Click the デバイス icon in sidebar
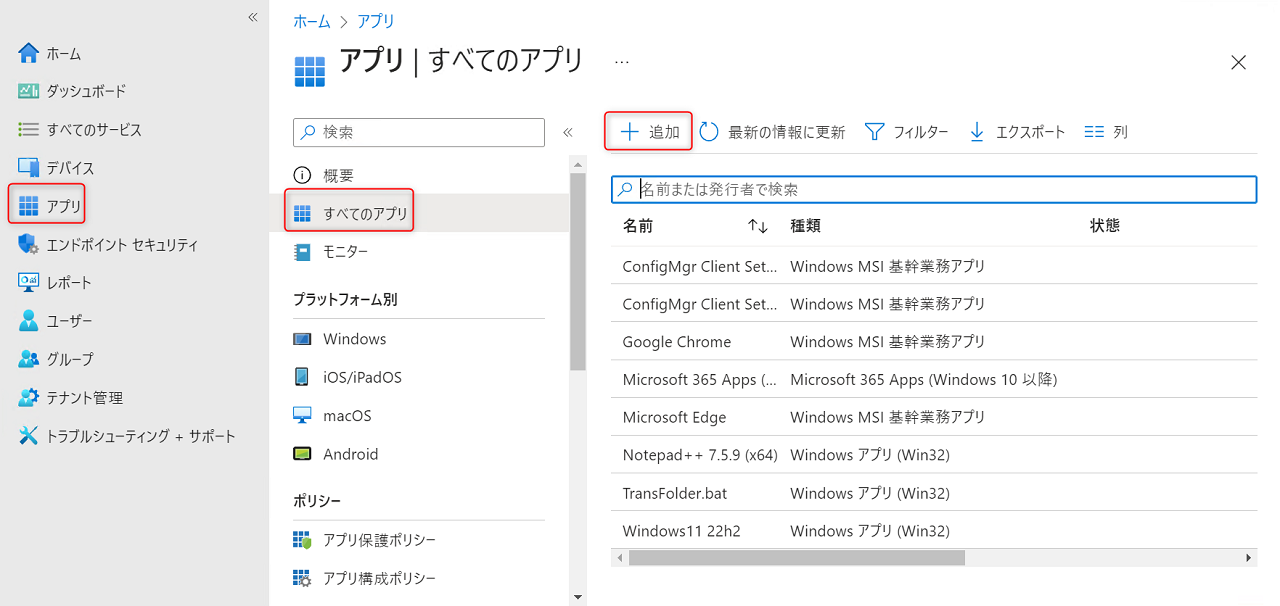Viewport: 1280px width, 606px height. coord(28,168)
